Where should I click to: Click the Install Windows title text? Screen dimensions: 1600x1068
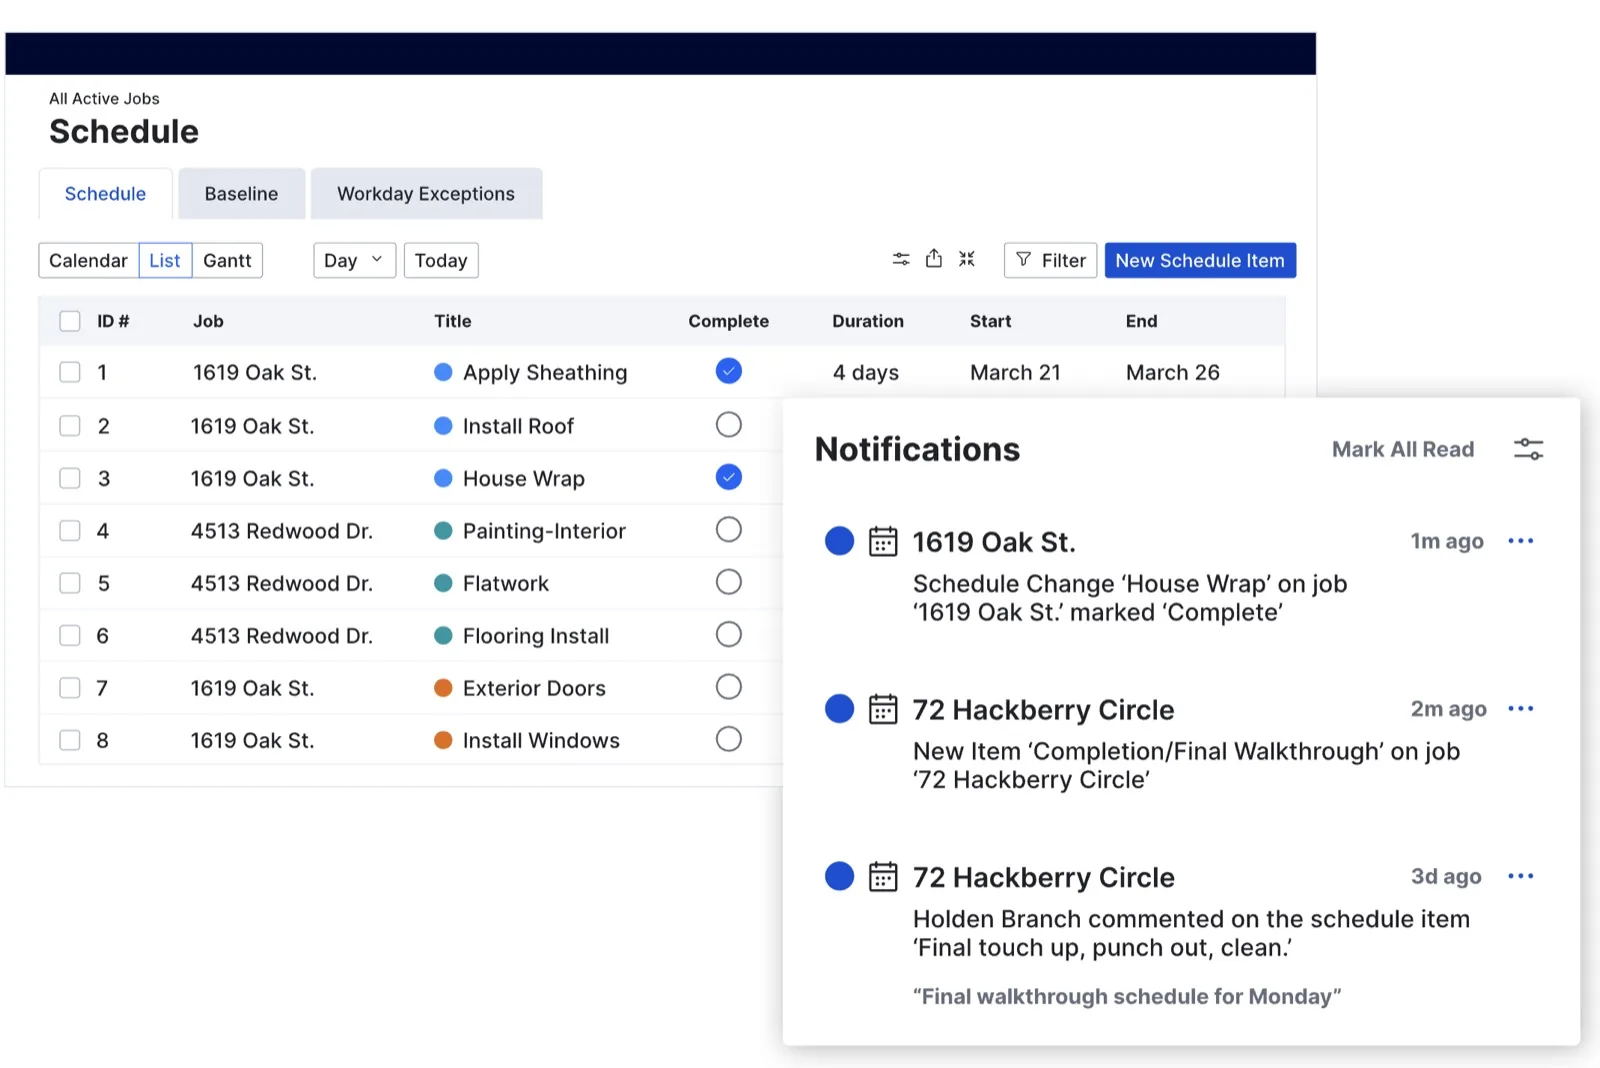point(541,740)
